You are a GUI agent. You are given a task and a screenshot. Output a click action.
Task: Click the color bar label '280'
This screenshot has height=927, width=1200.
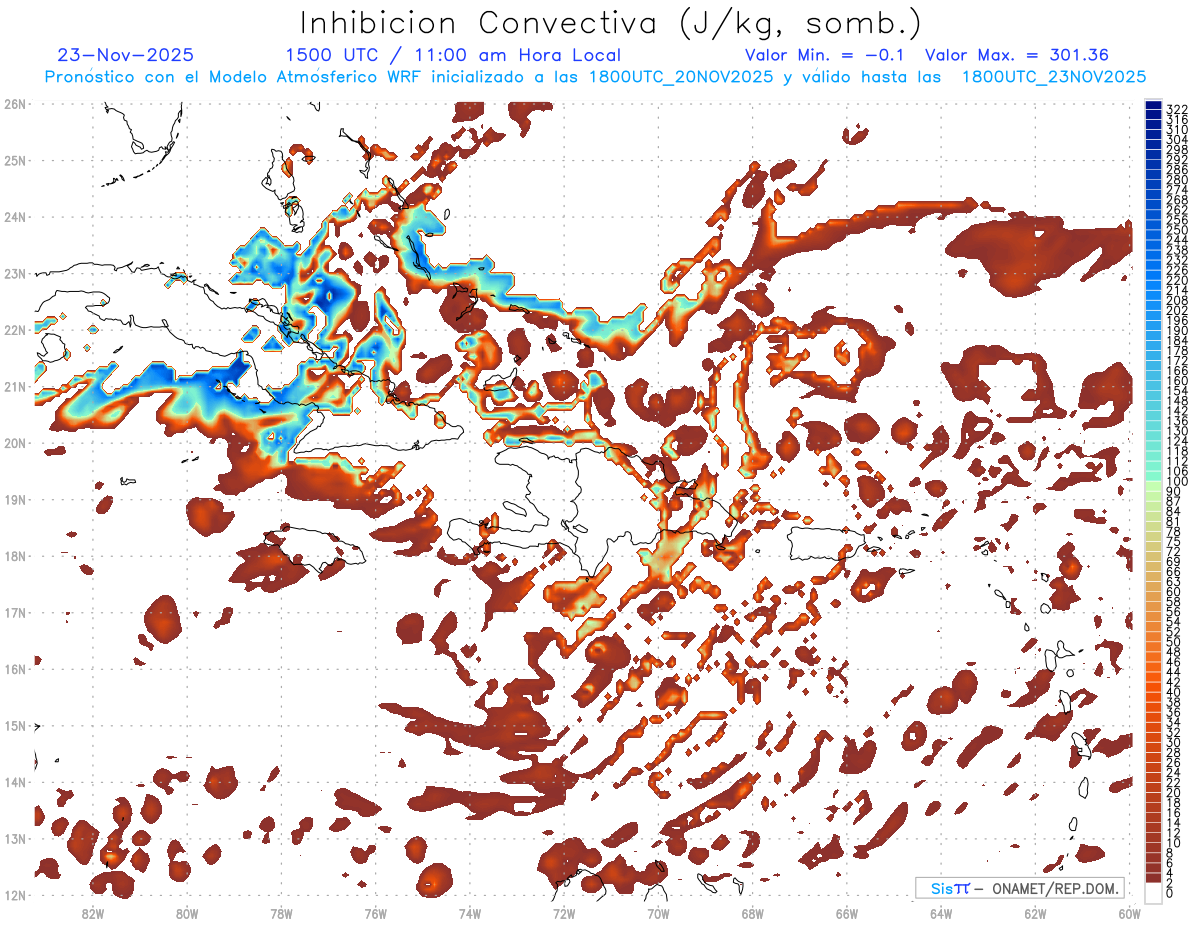[1177, 180]
